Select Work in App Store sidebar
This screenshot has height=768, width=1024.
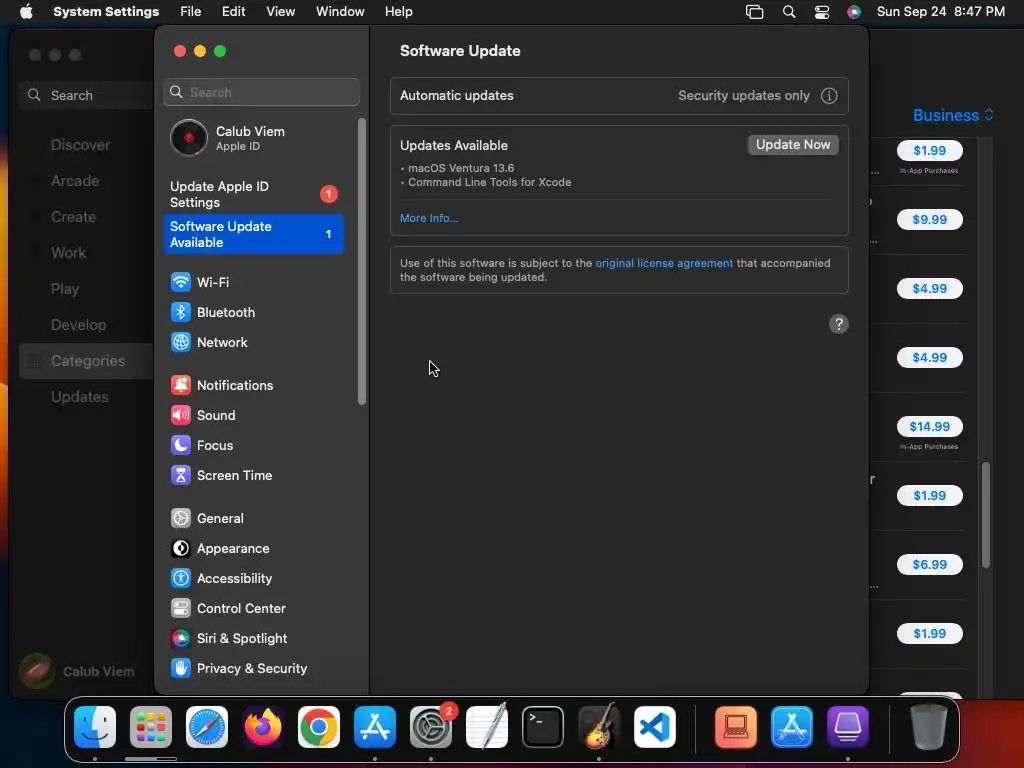tap(69, 253)
